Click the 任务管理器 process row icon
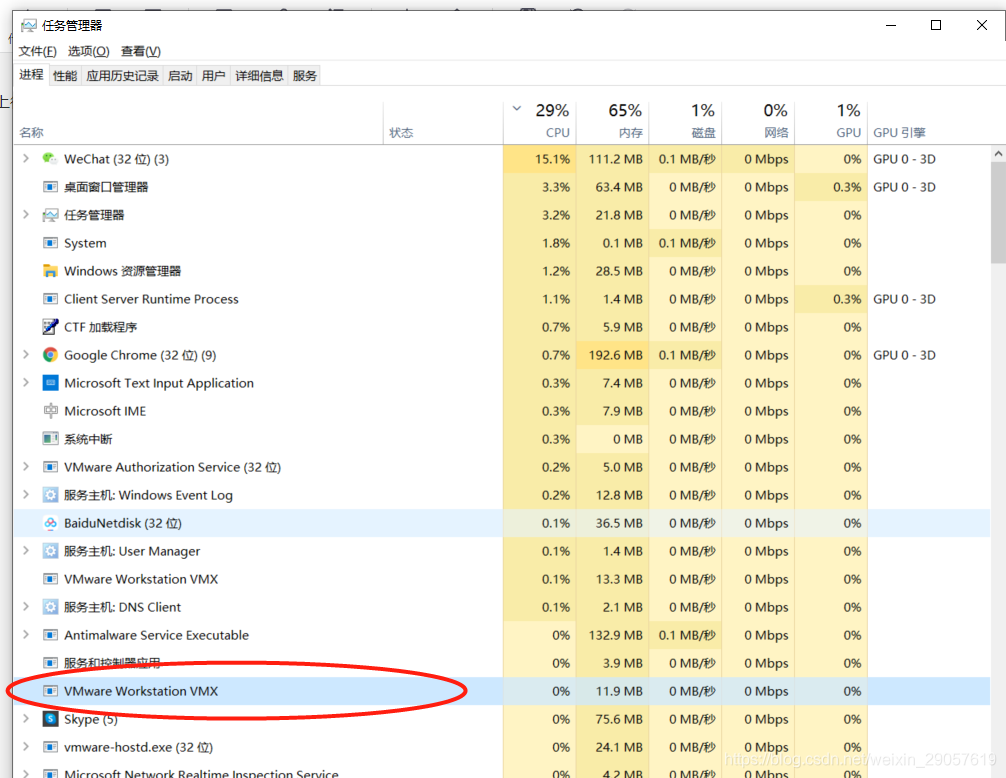 pos(50,215)
